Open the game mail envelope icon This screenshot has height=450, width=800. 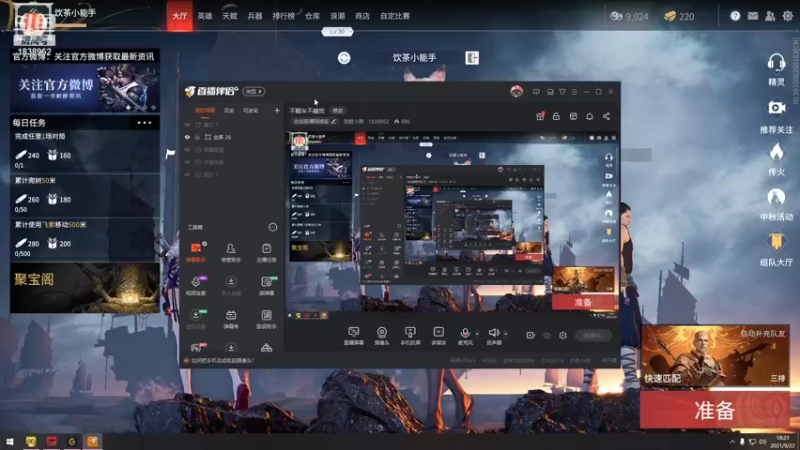pos(753,16)
